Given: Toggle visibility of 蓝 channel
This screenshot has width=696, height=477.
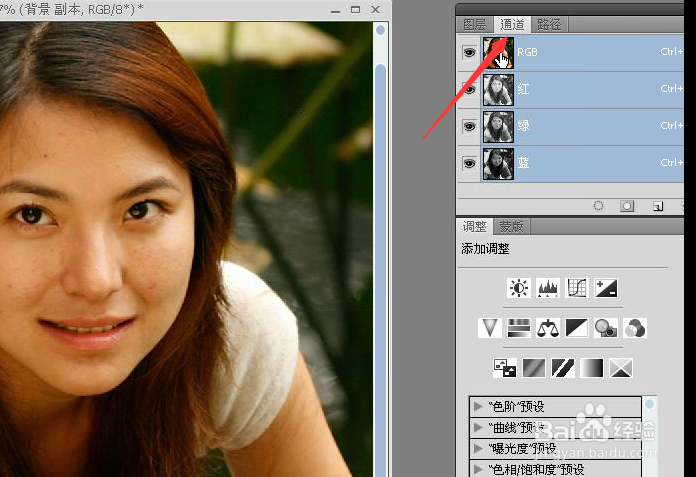Looking at the screenshot, I should tap(469, 163).
